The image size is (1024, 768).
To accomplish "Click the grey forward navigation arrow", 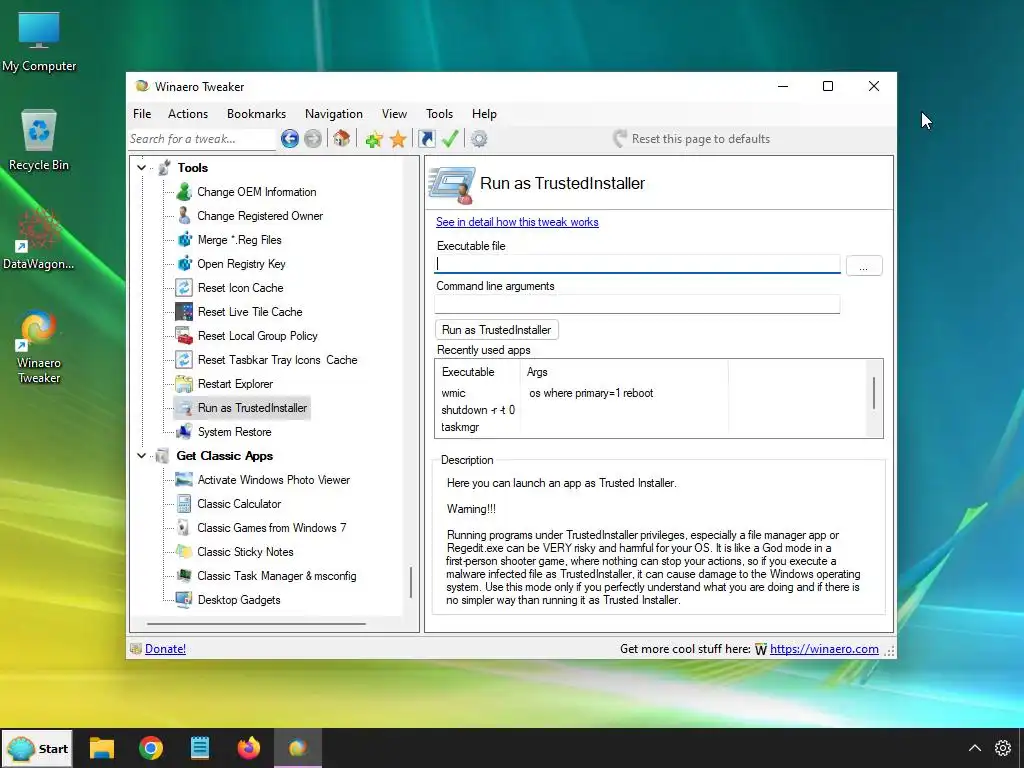I will (x=313, y=138).
